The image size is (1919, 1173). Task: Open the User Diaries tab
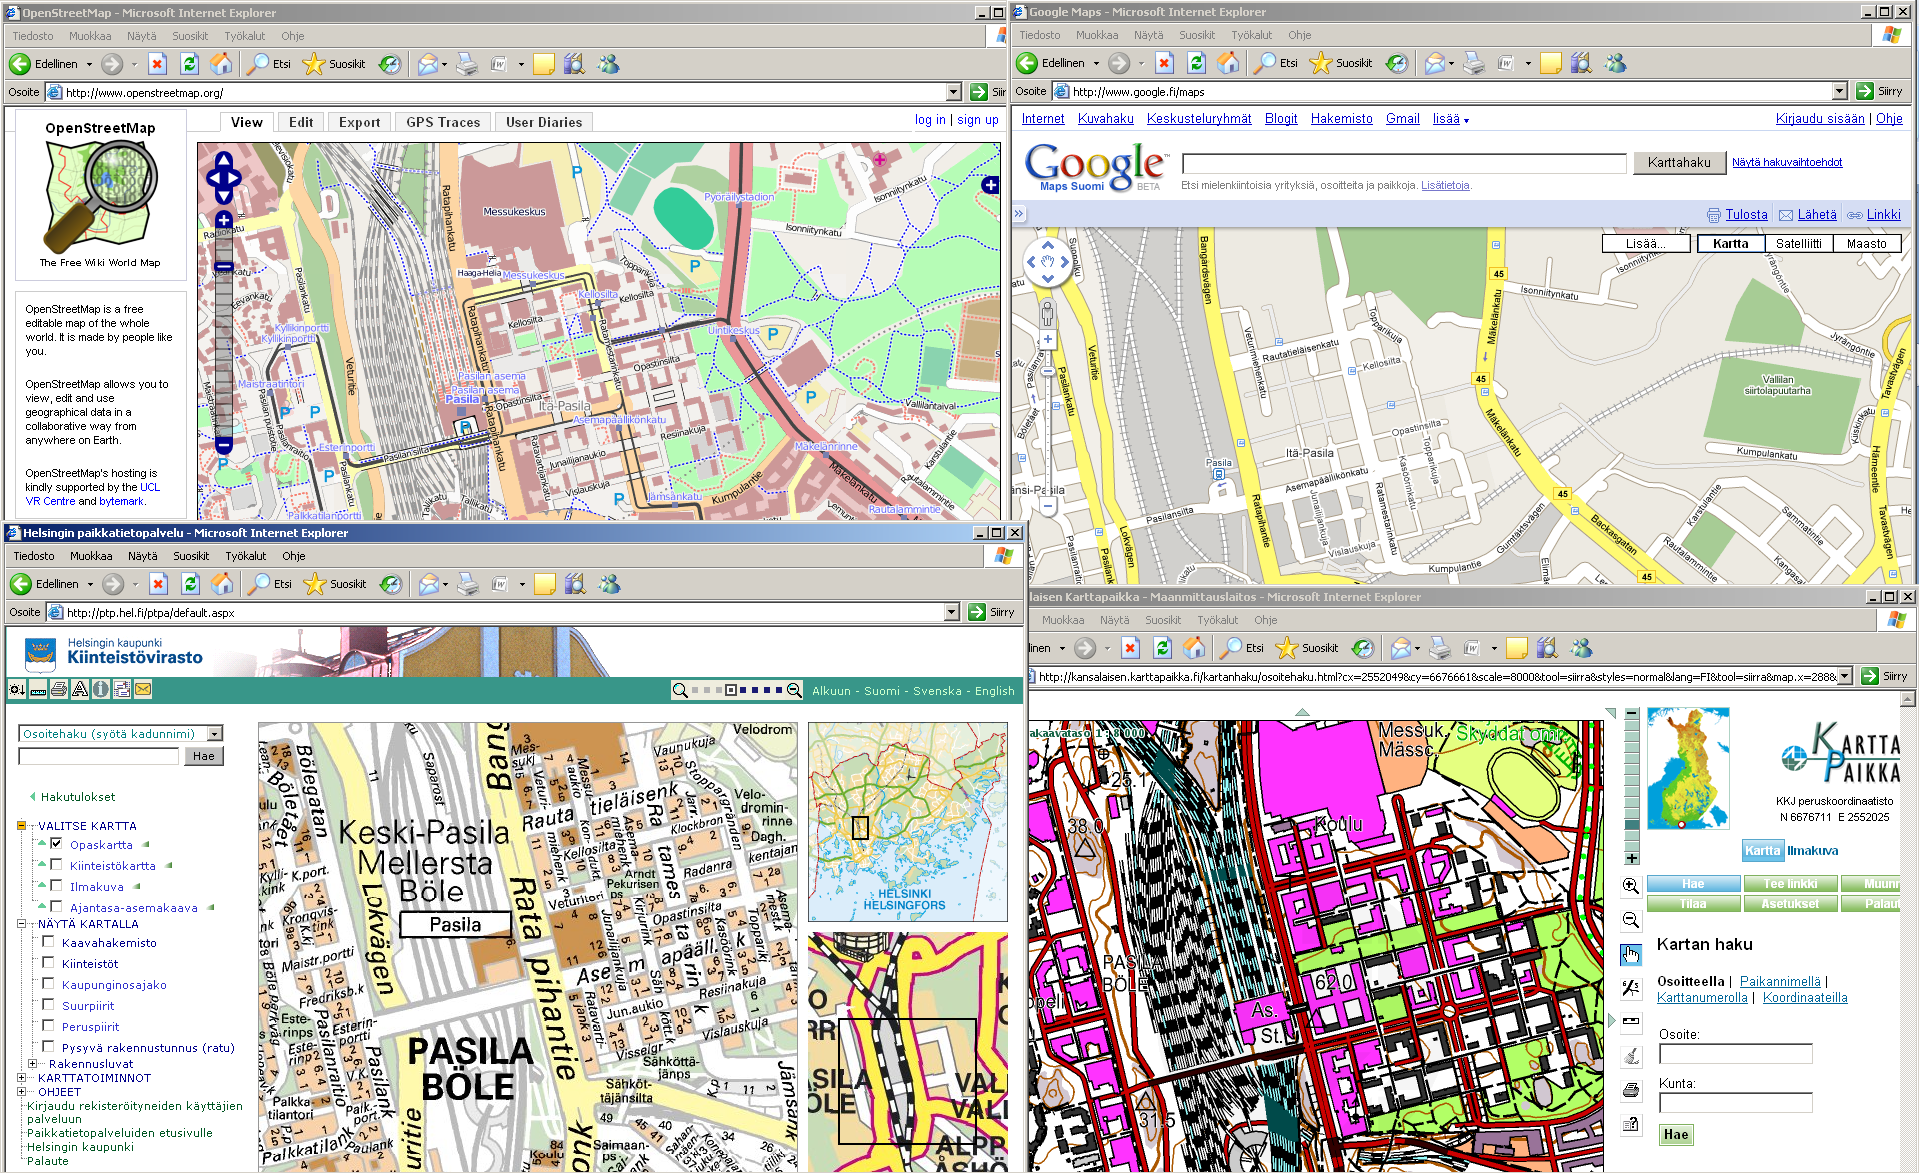544,122
